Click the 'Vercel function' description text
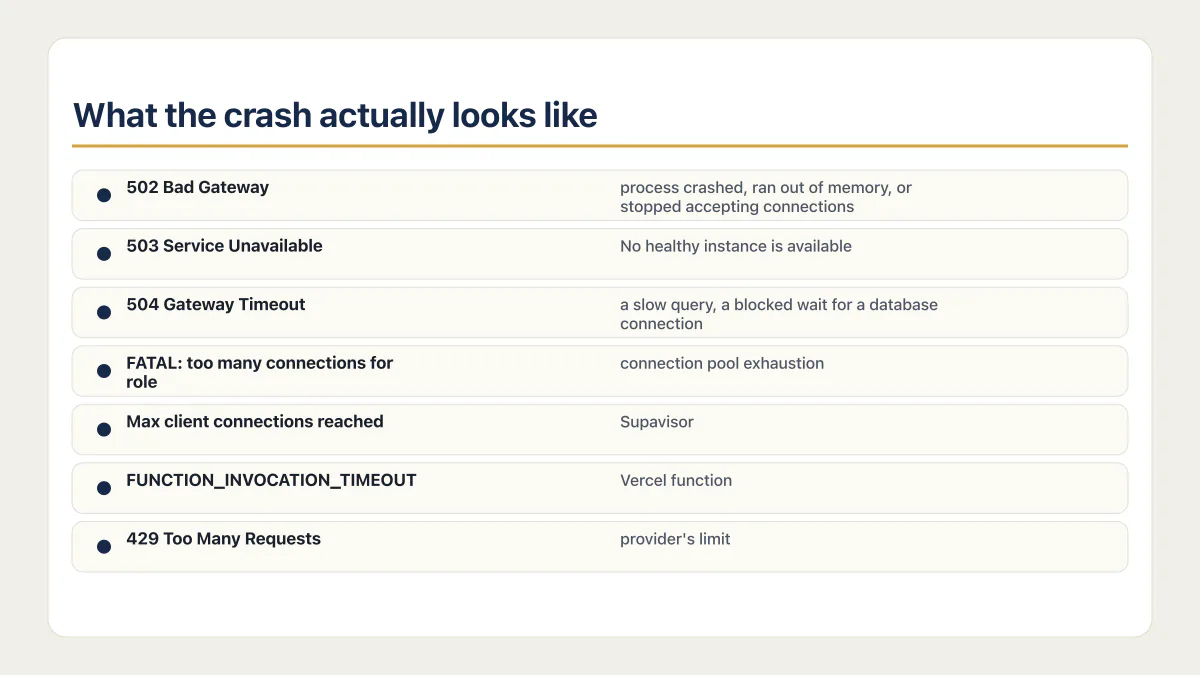Image resolution: width=1200 pixels, height=675 pixels. (676, 480)
